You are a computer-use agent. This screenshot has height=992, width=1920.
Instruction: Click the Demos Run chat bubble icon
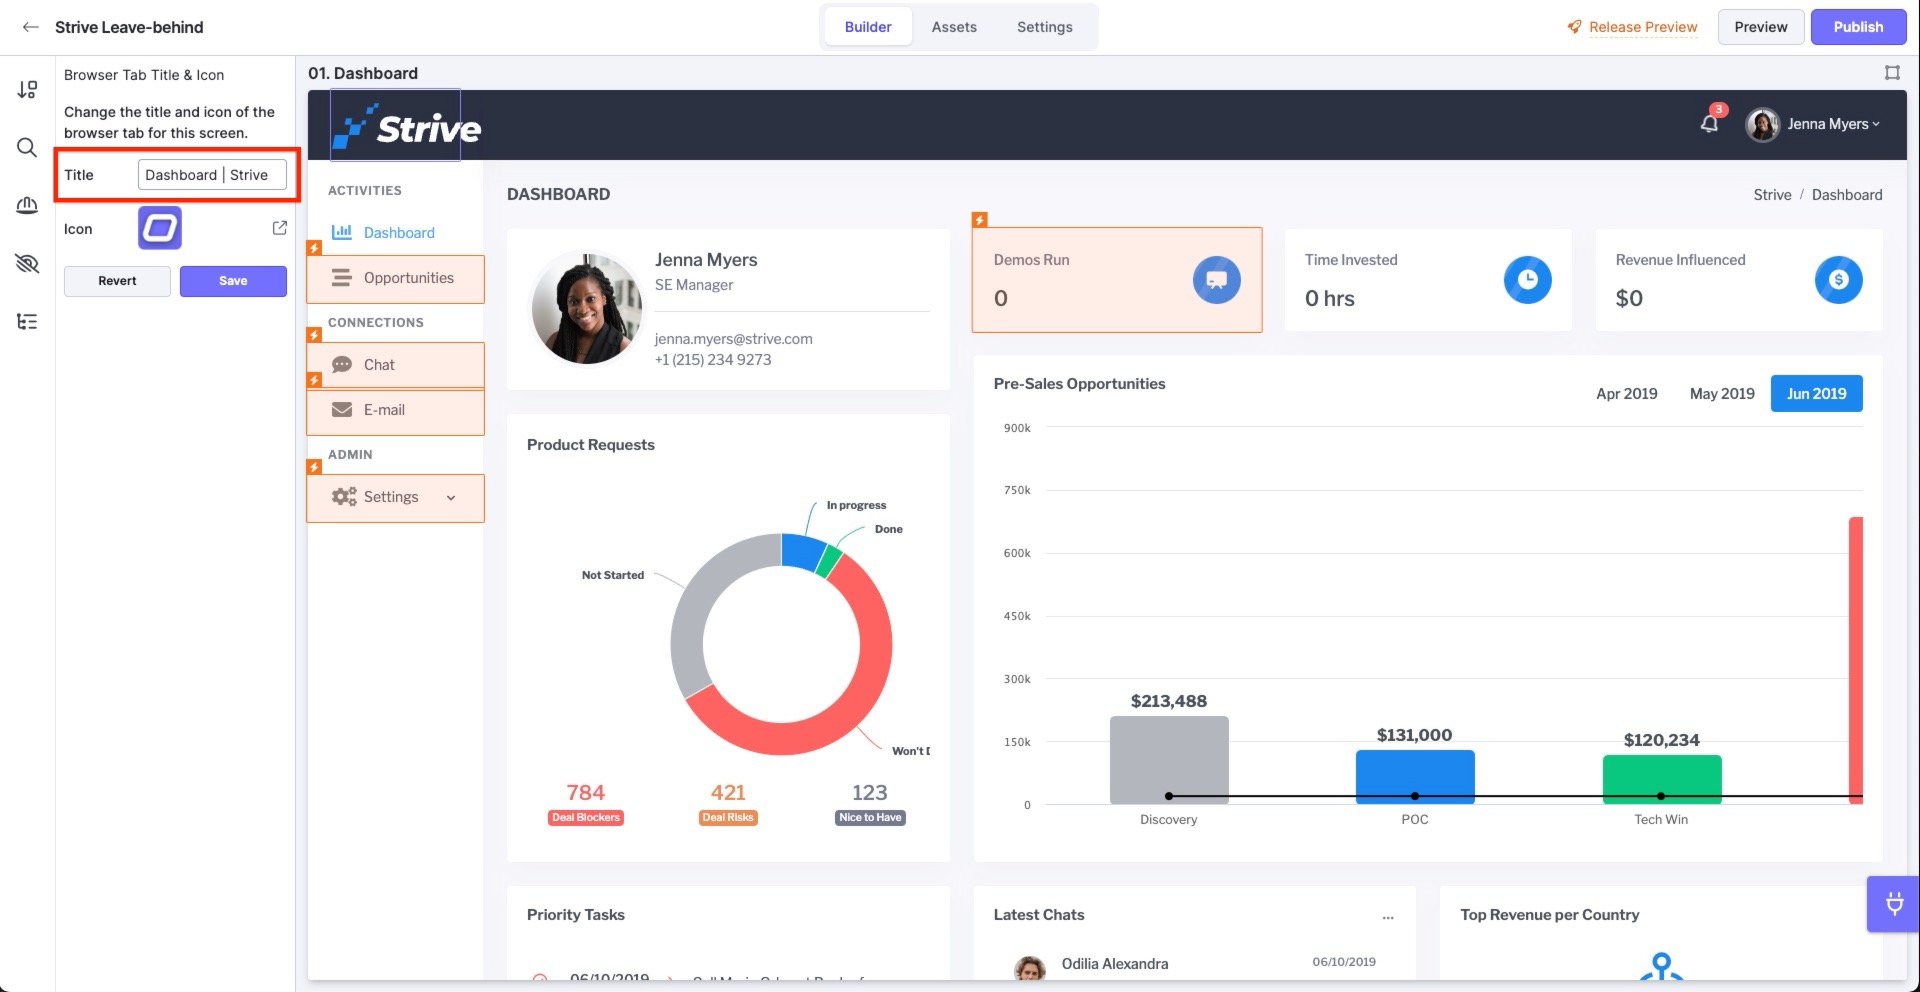pyautogui.click(x=1216, y=280)
